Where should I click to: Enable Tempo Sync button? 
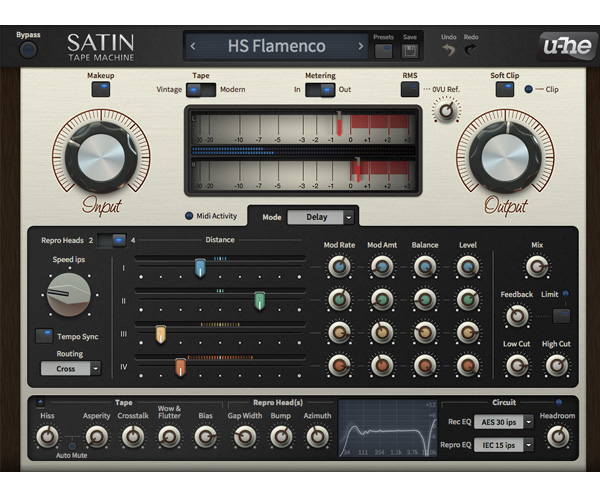click(44, 336)
